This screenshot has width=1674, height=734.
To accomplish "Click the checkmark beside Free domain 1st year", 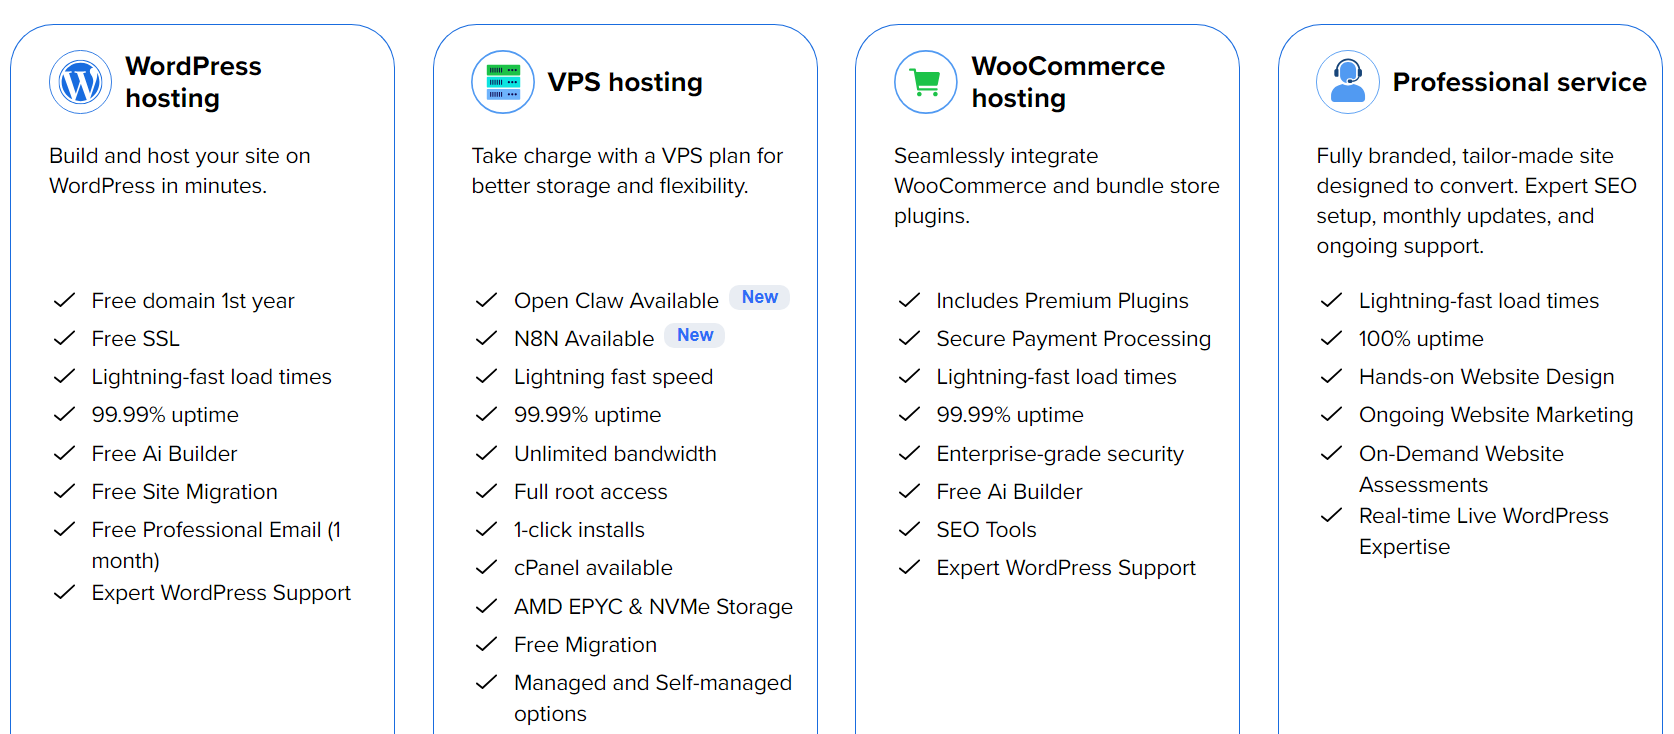I will click(x=63, y=300).
